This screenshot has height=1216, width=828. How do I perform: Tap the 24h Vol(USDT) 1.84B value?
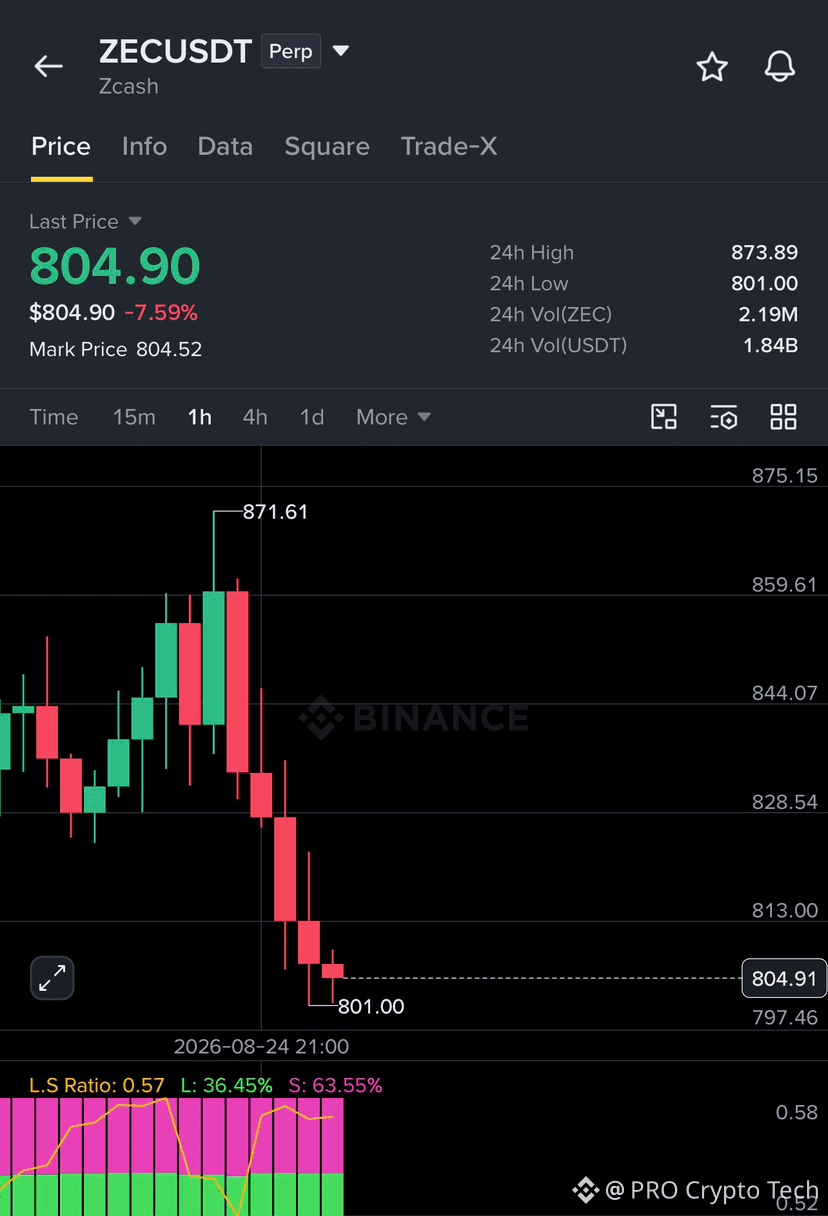click(x=768, y=345)
